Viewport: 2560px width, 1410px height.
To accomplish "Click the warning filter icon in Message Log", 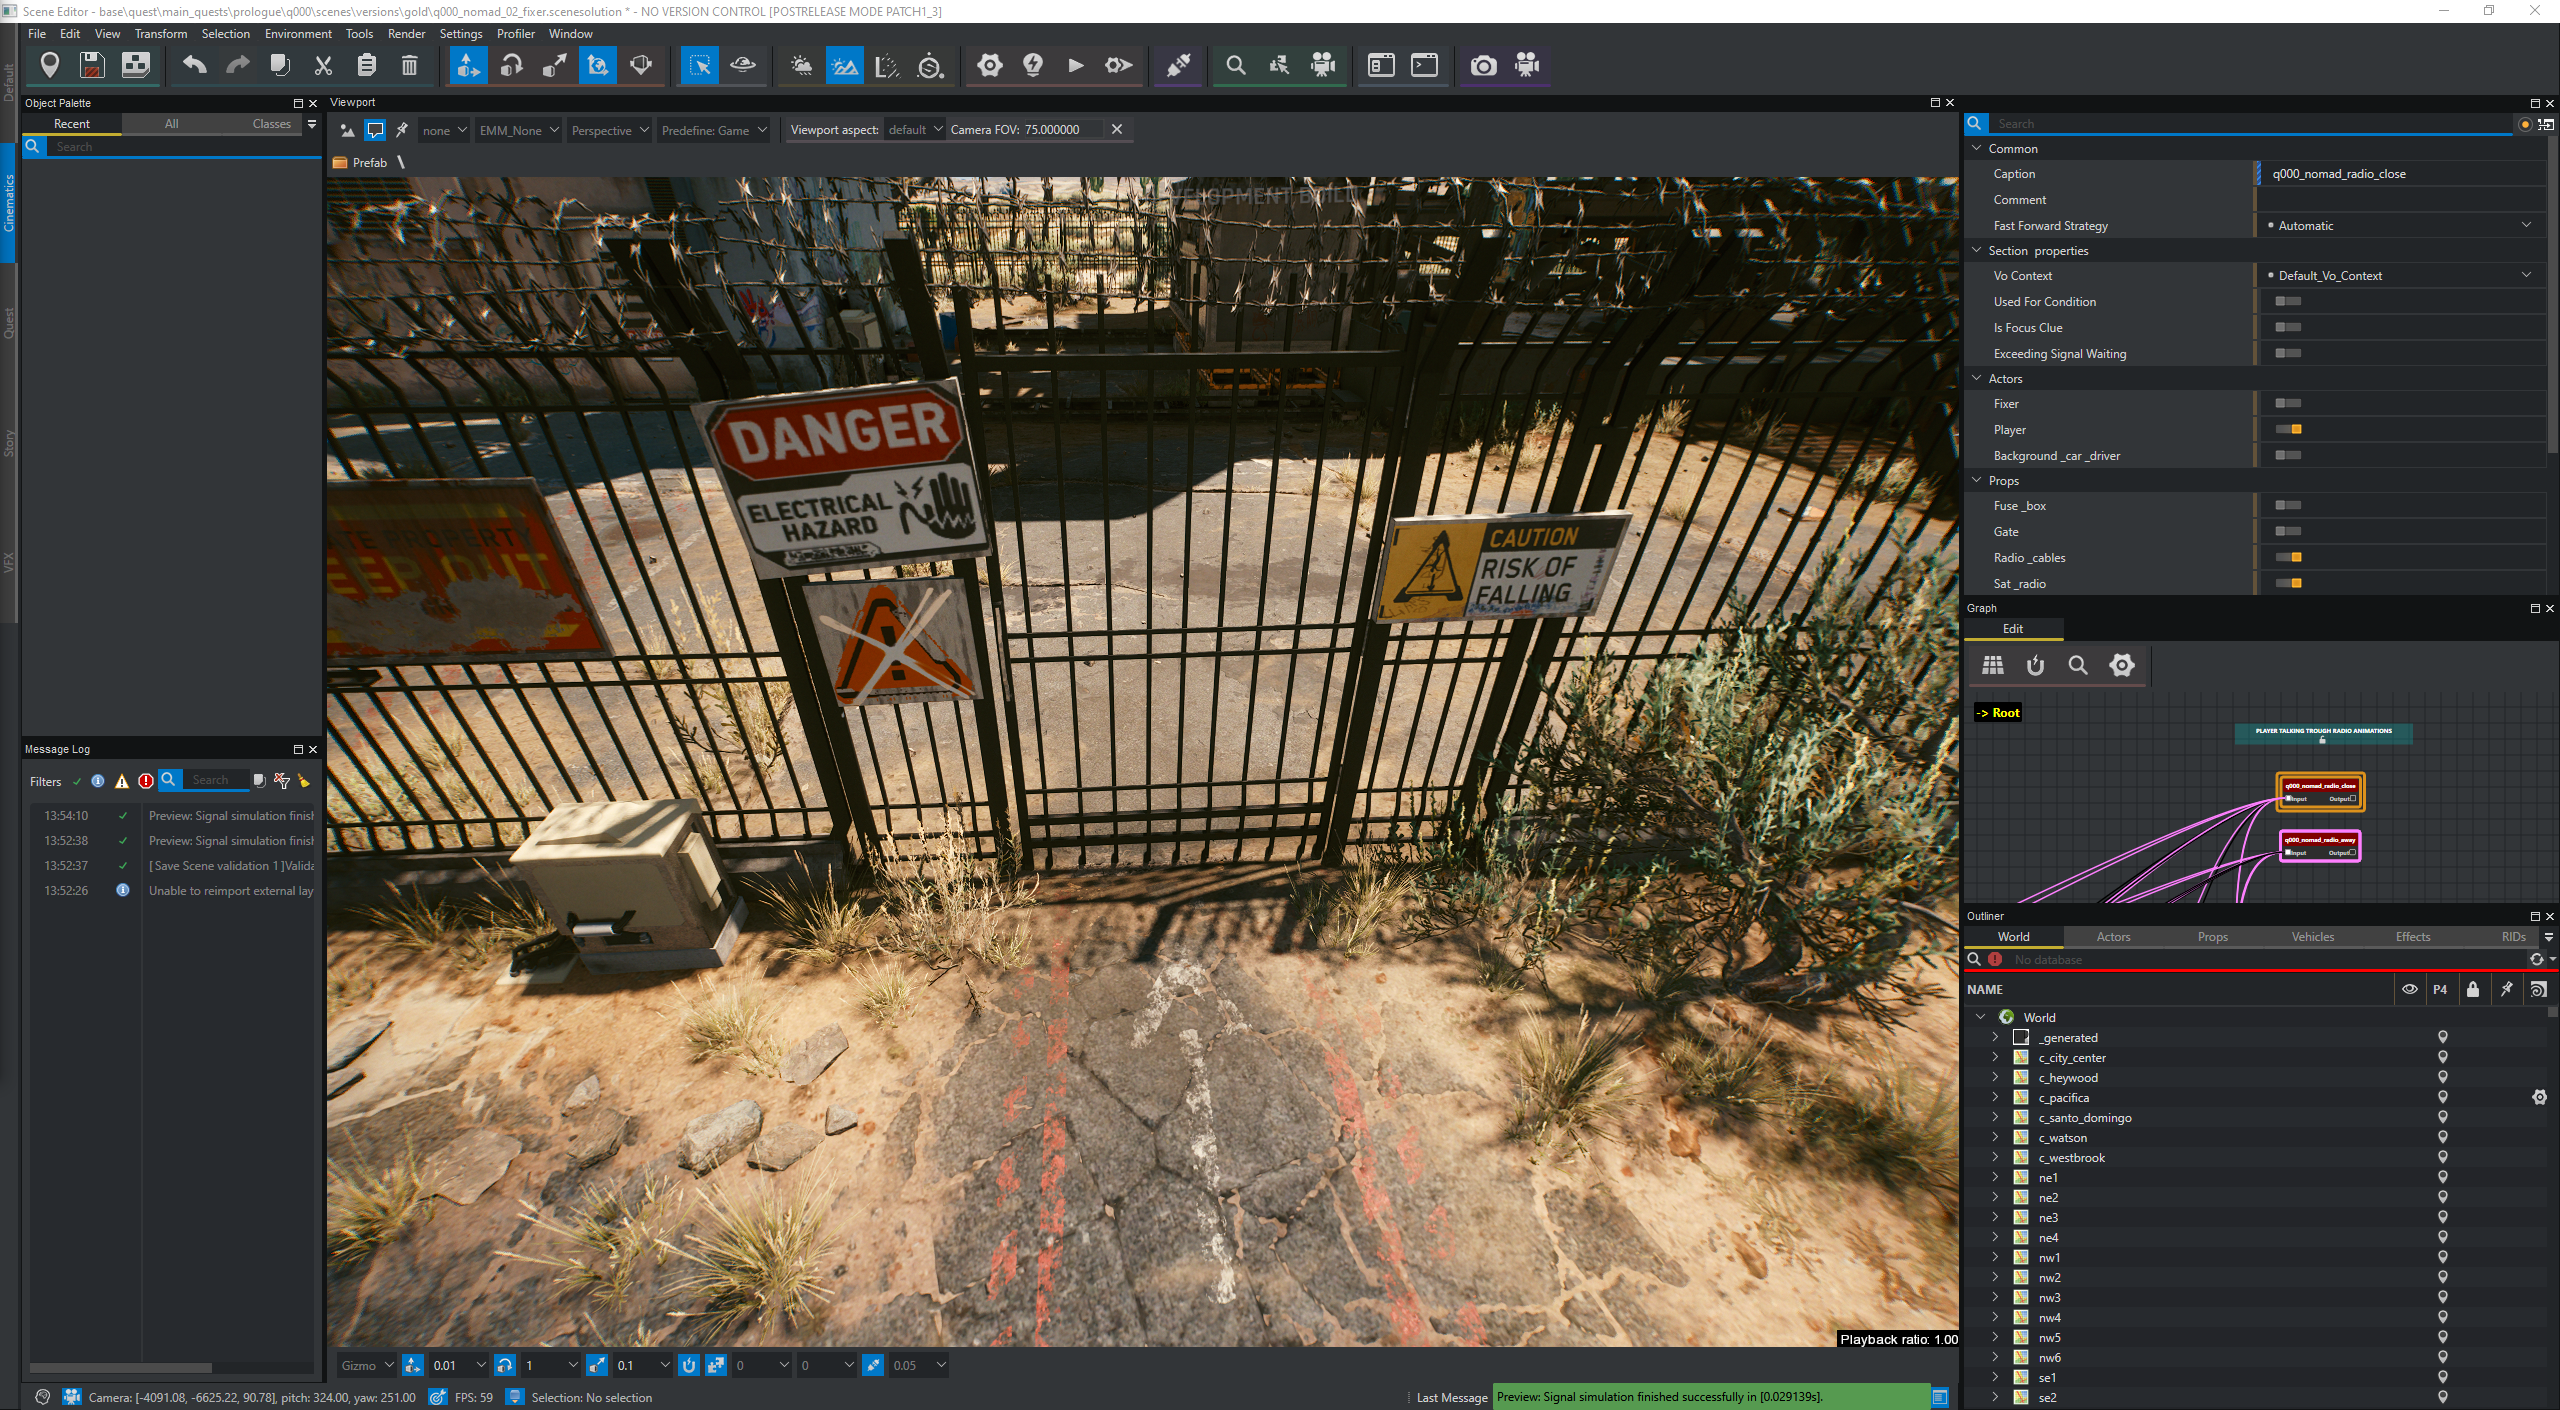I will click(x=122, y=781).
